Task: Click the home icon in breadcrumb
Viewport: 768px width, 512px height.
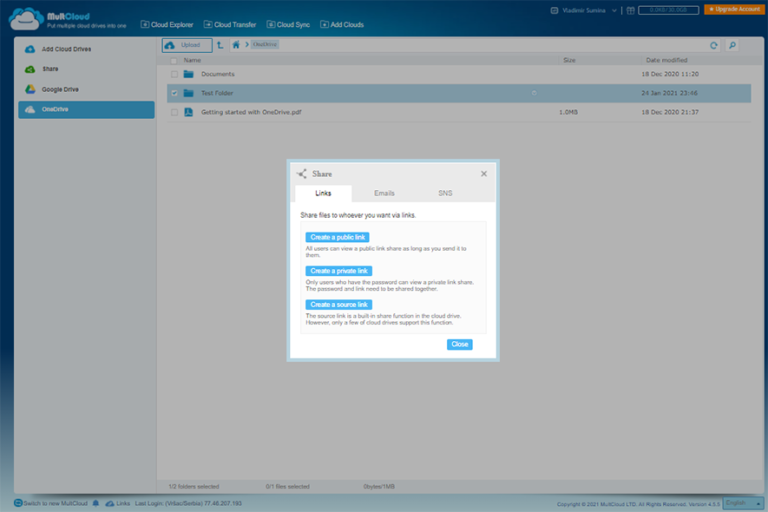Action: point(236,45)
